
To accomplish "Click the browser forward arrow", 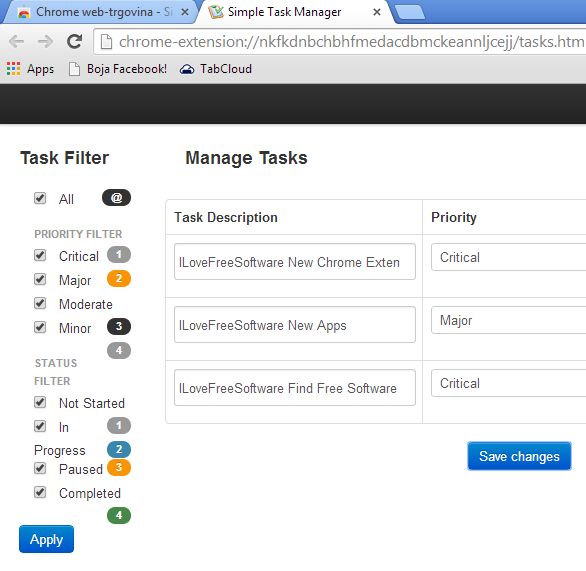I will coord(46,41).
